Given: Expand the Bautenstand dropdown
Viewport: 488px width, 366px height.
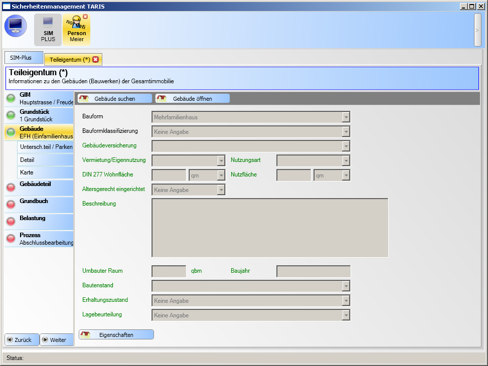Looking at the screenshot, I should [346, 286].
